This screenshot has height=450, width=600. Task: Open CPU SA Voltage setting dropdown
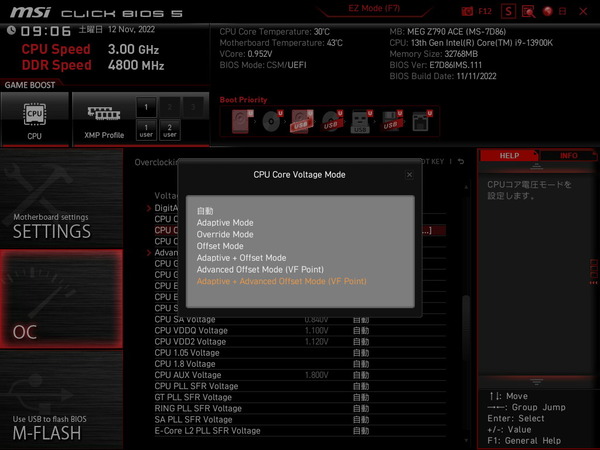361,320
